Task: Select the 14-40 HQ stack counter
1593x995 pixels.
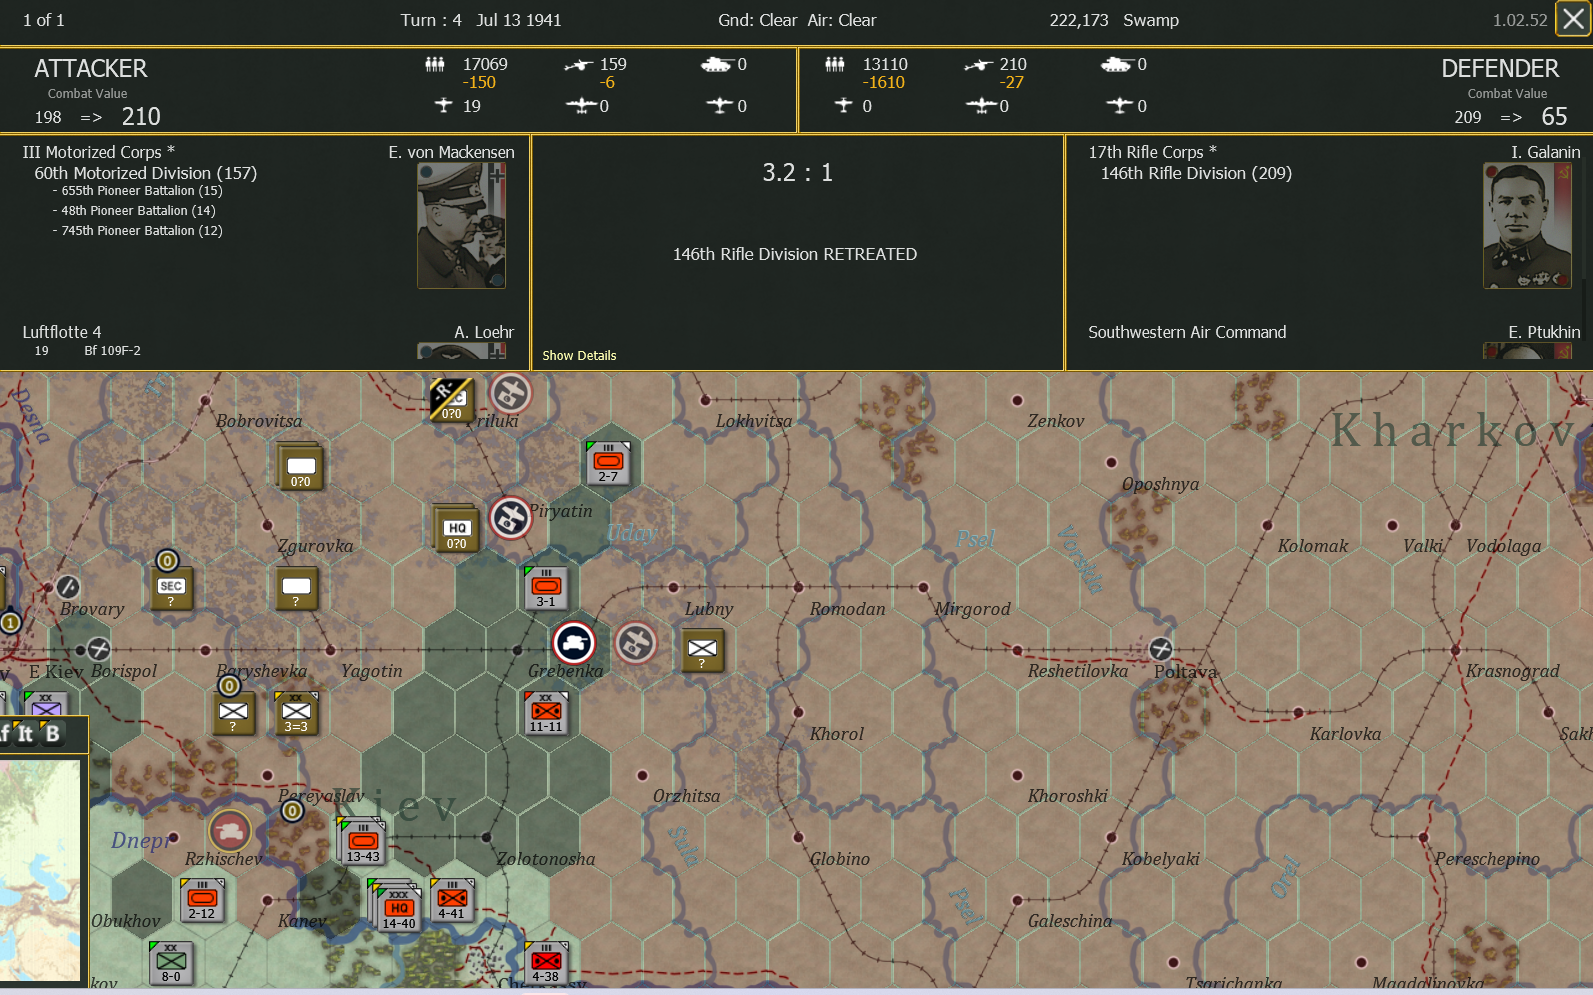Action: (398, 907)
